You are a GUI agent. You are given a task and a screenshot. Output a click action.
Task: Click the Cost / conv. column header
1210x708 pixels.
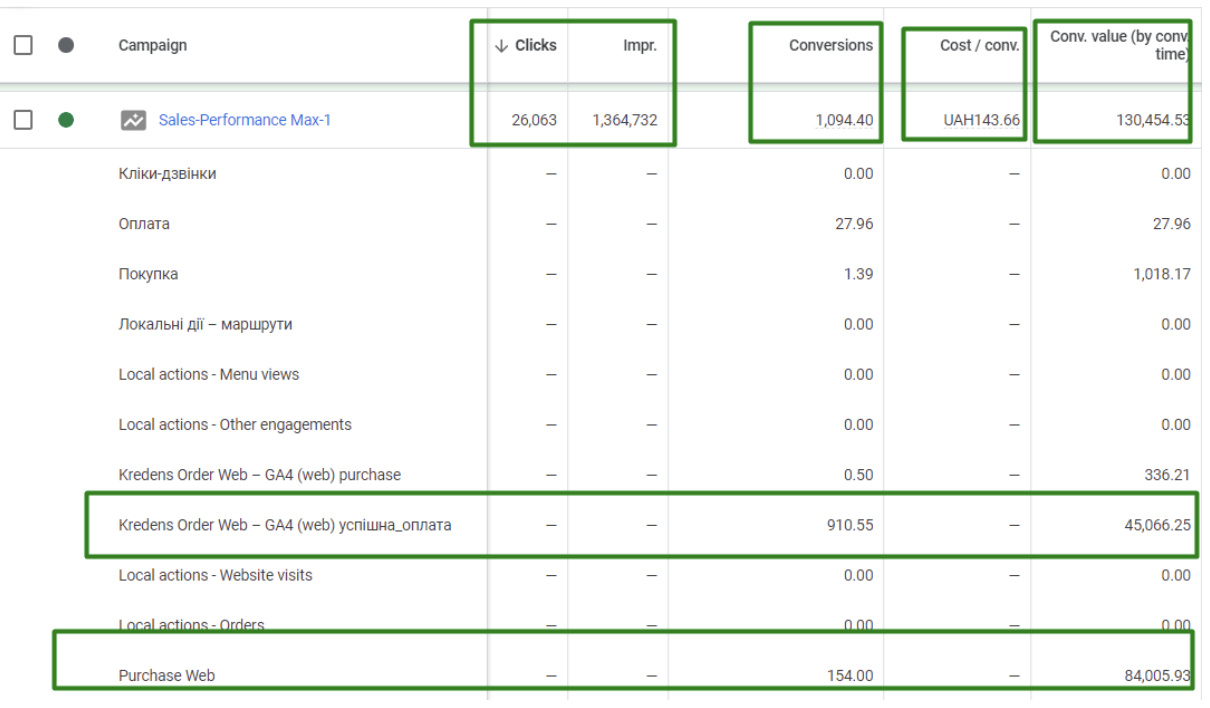[979, 46]
